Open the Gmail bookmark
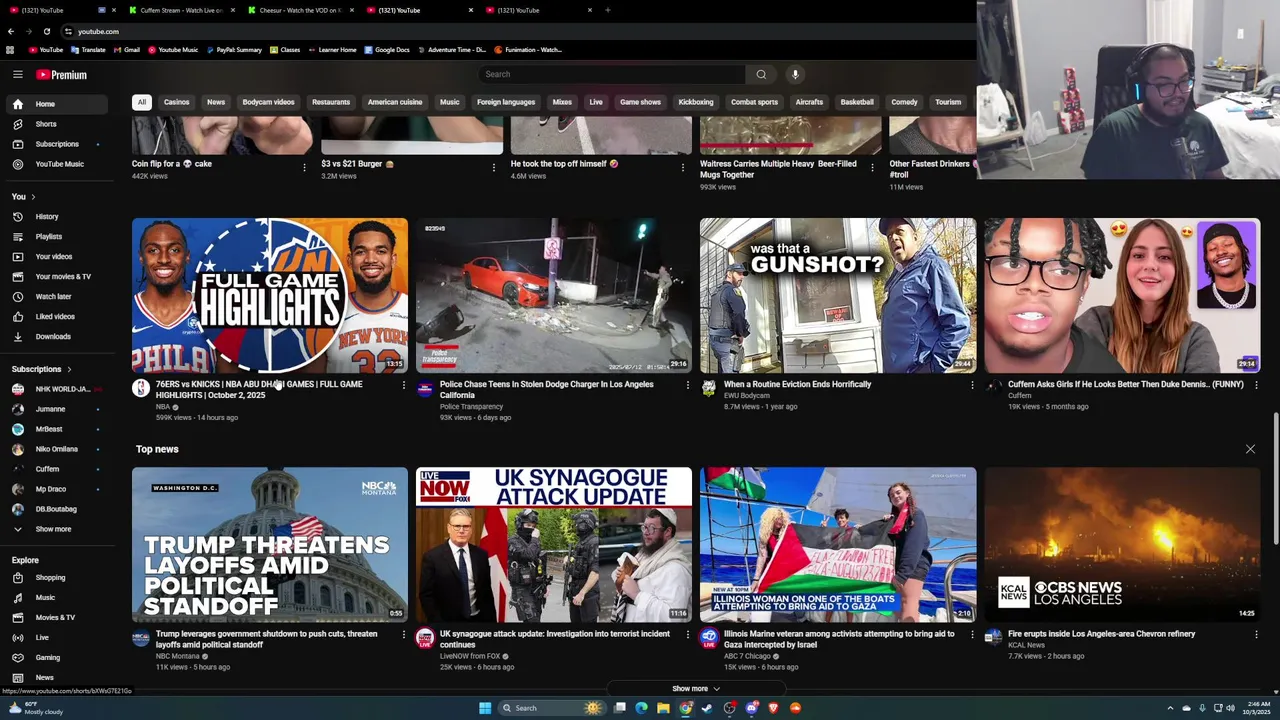This screenshot has height=720, width=1280. point(127,49)
